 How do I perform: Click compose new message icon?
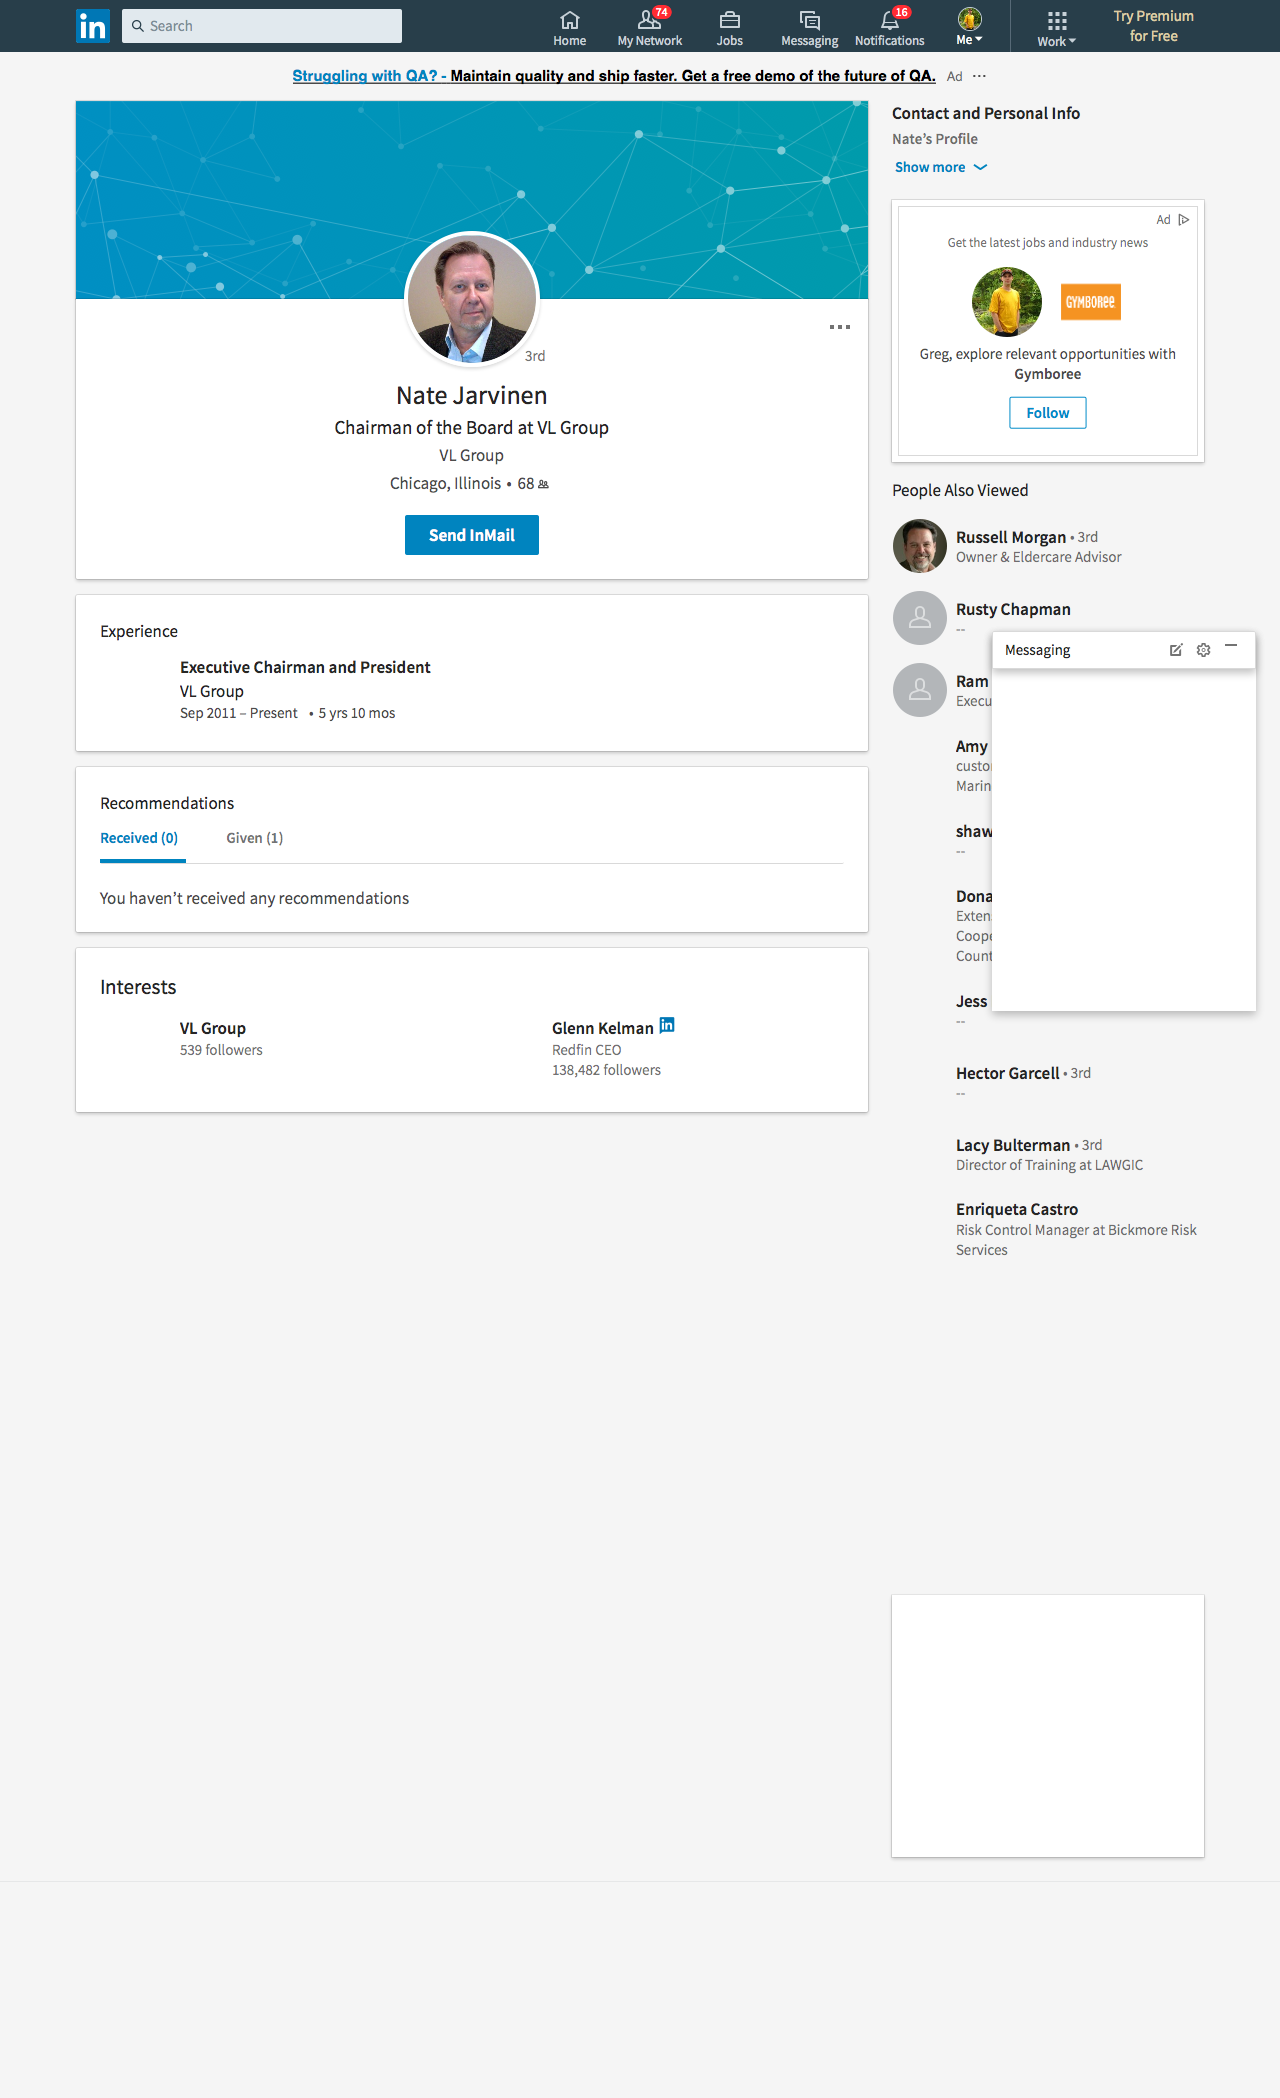point(1176,650)
